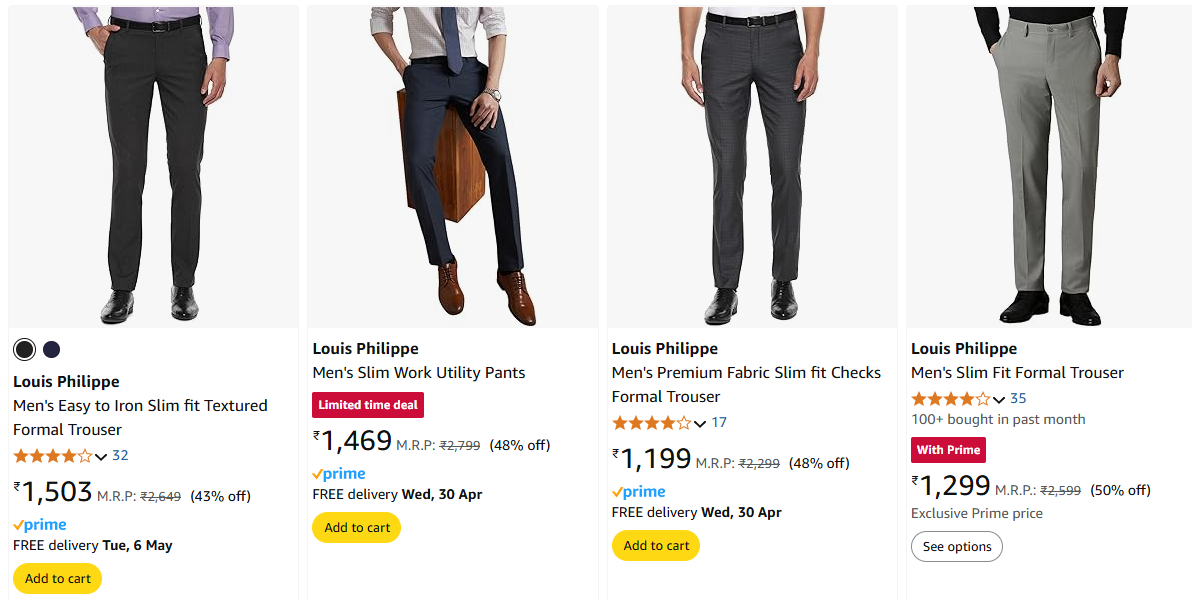Select the navy blue color swatch

pyautogui.click(x=51, y=349)
